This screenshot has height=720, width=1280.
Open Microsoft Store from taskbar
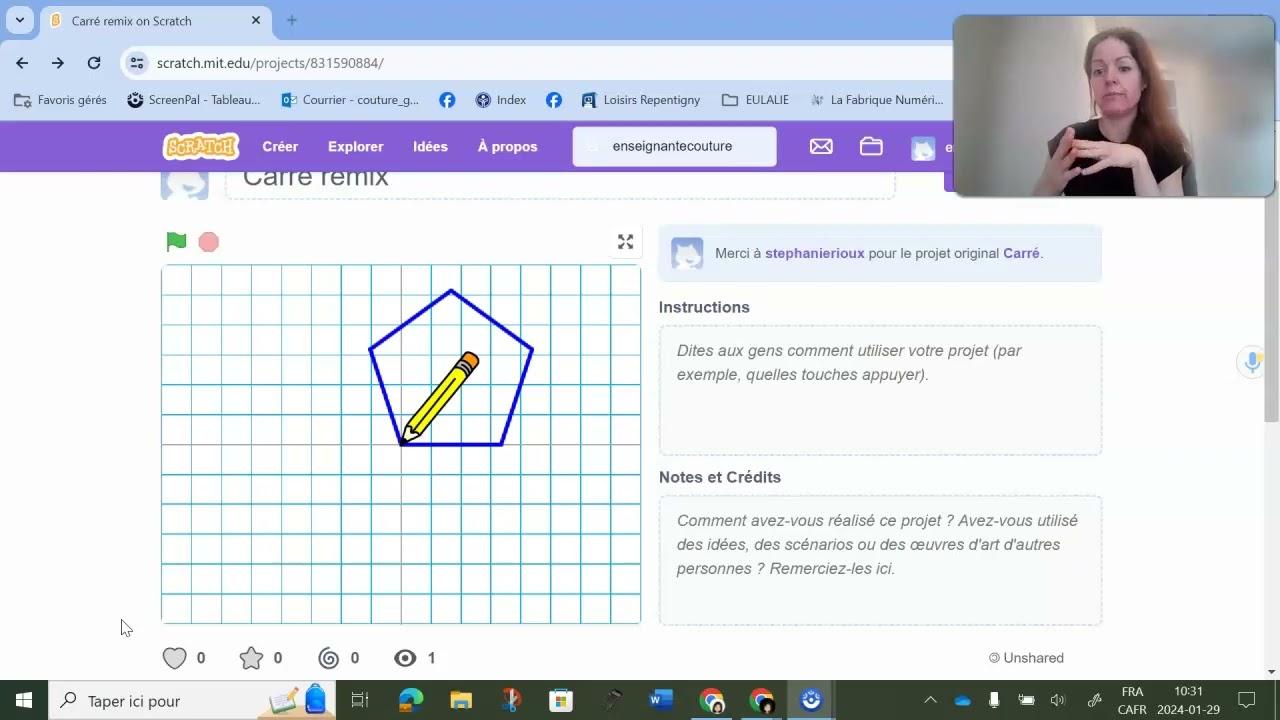(x=561, y=701)
